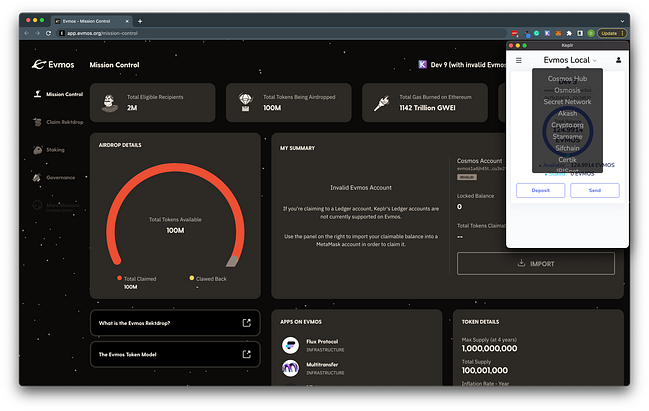Go to Claim Rektdrop in the sidebar
This screenshot has width=649, height=411.
(58, 122)
